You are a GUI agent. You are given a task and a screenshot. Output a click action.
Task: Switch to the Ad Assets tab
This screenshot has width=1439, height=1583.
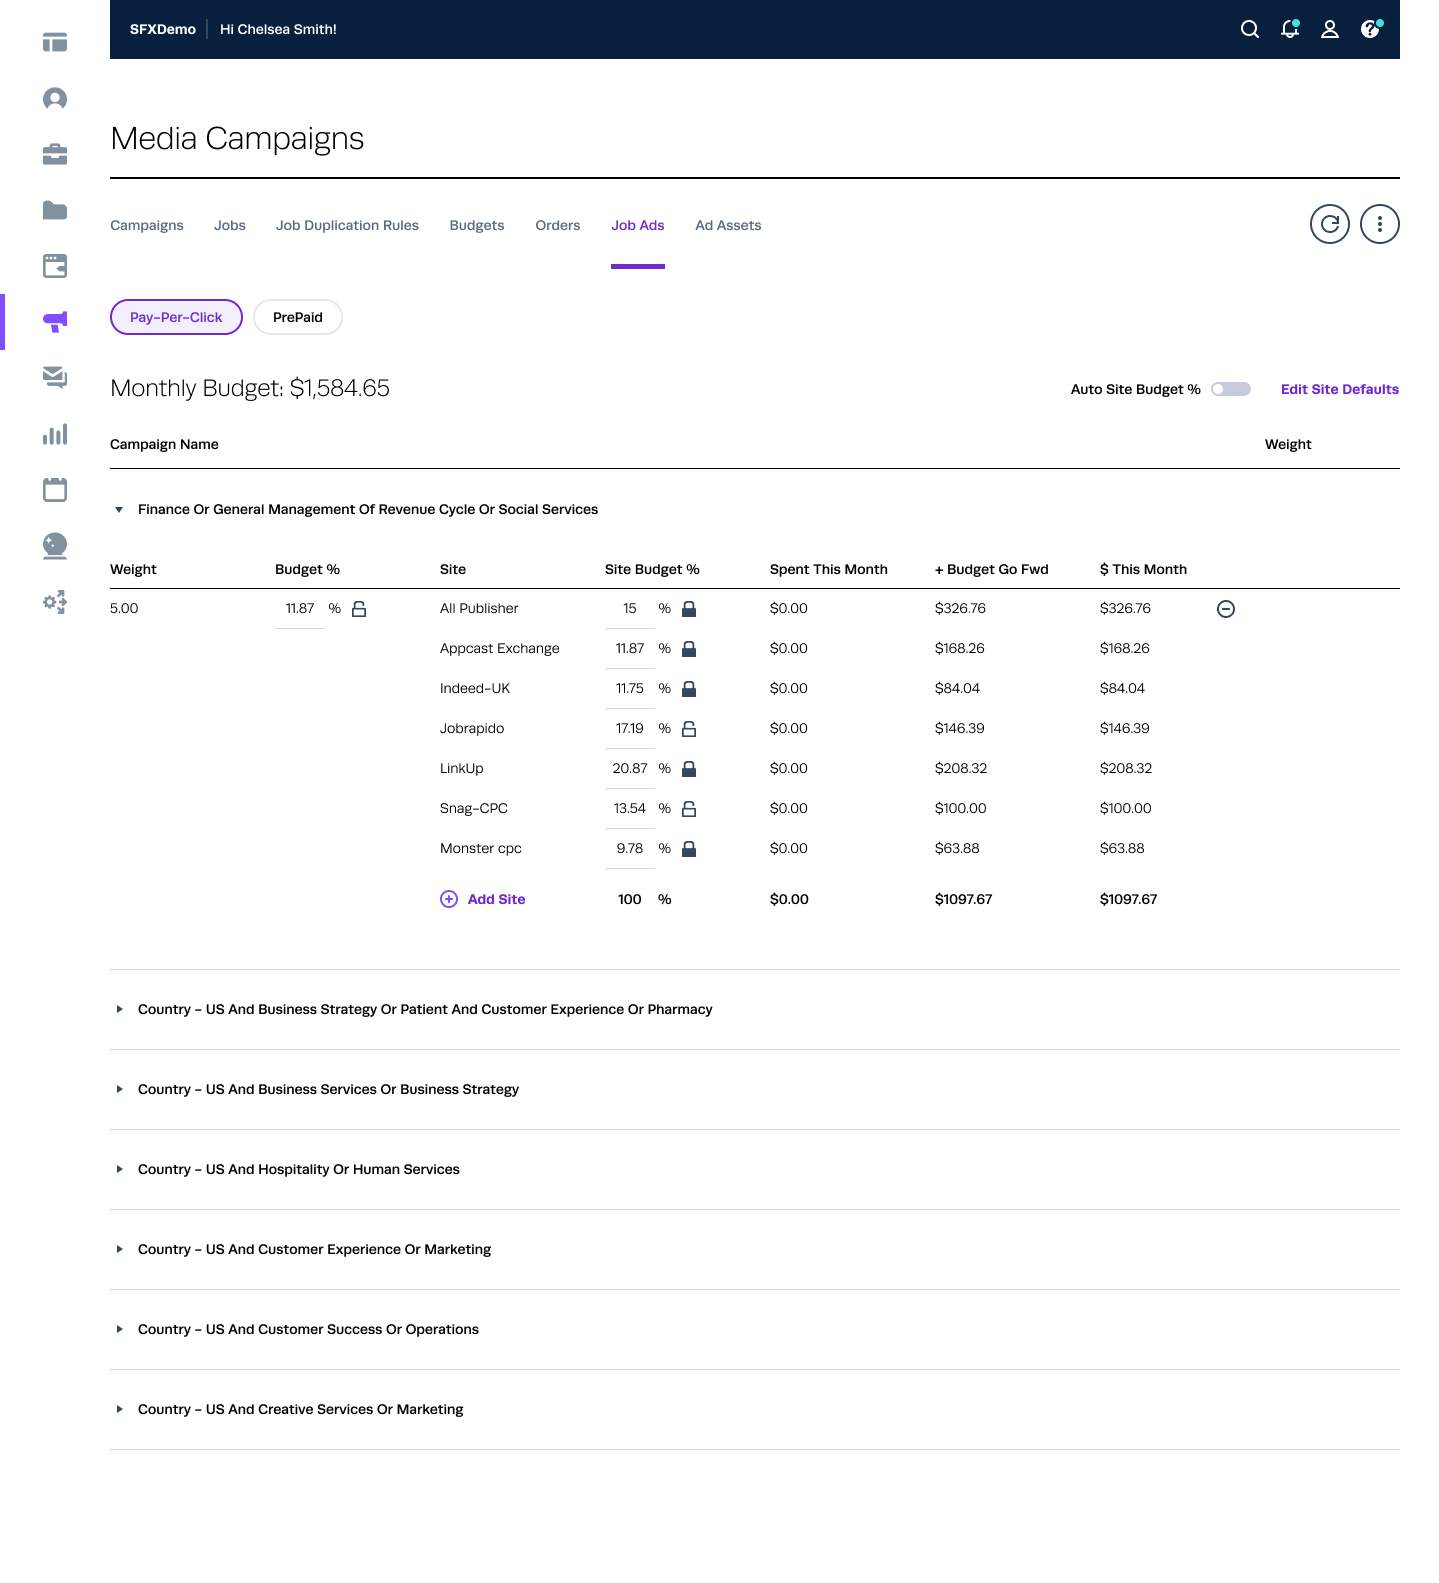(x=728, y=225)
